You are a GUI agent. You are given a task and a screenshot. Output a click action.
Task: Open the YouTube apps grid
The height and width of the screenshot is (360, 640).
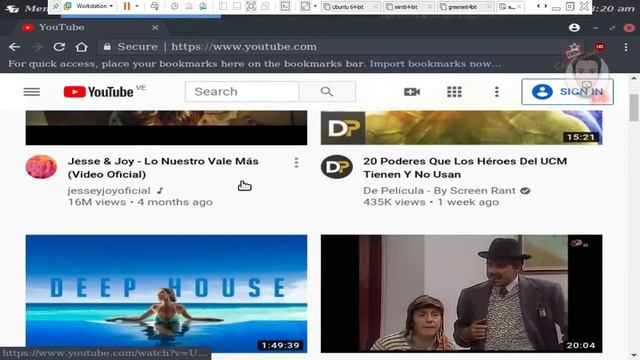pos(454,92)
